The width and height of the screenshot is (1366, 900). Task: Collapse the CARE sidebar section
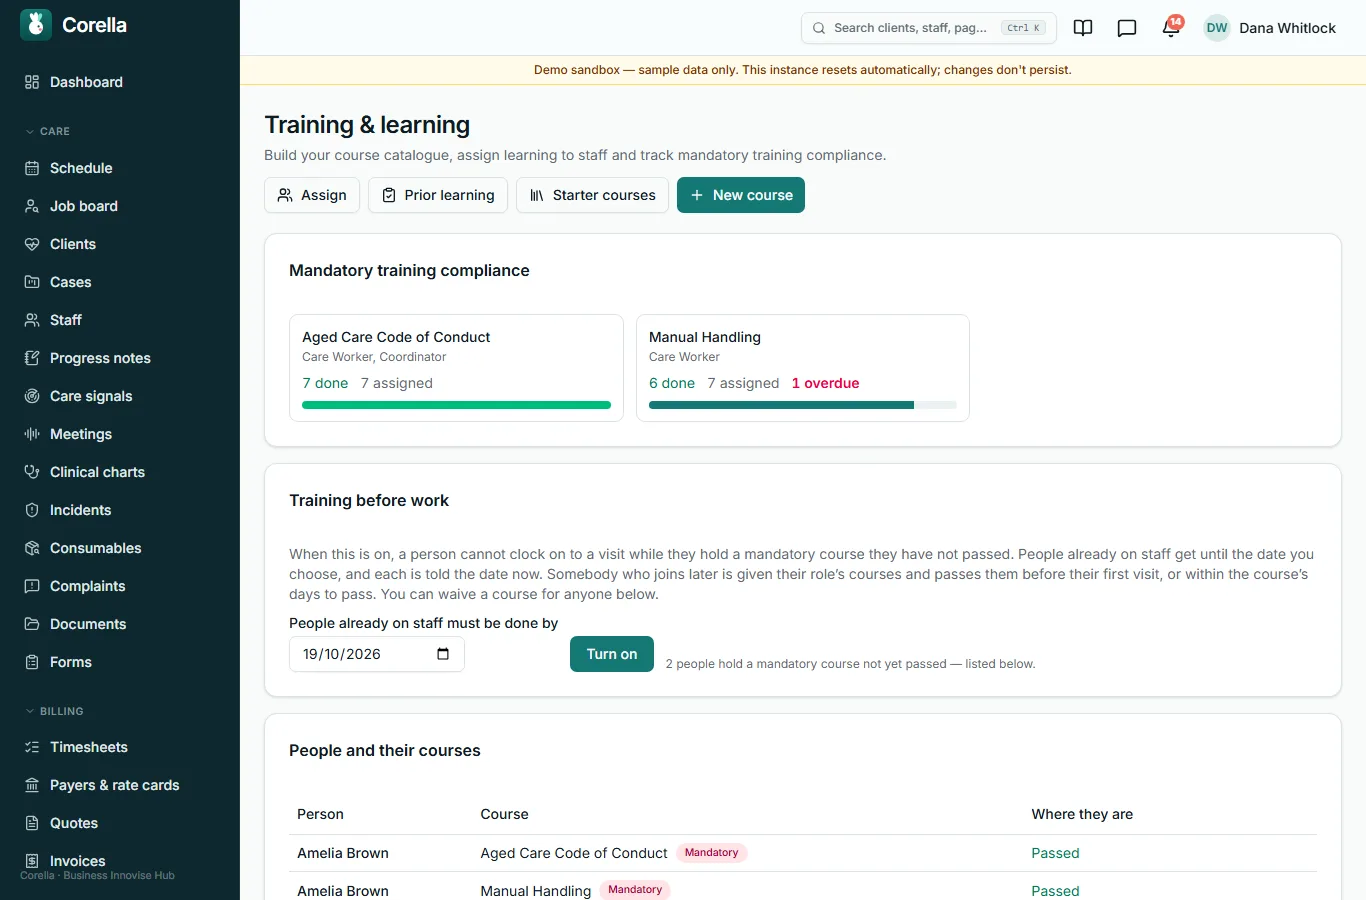[x=47, y=131]
